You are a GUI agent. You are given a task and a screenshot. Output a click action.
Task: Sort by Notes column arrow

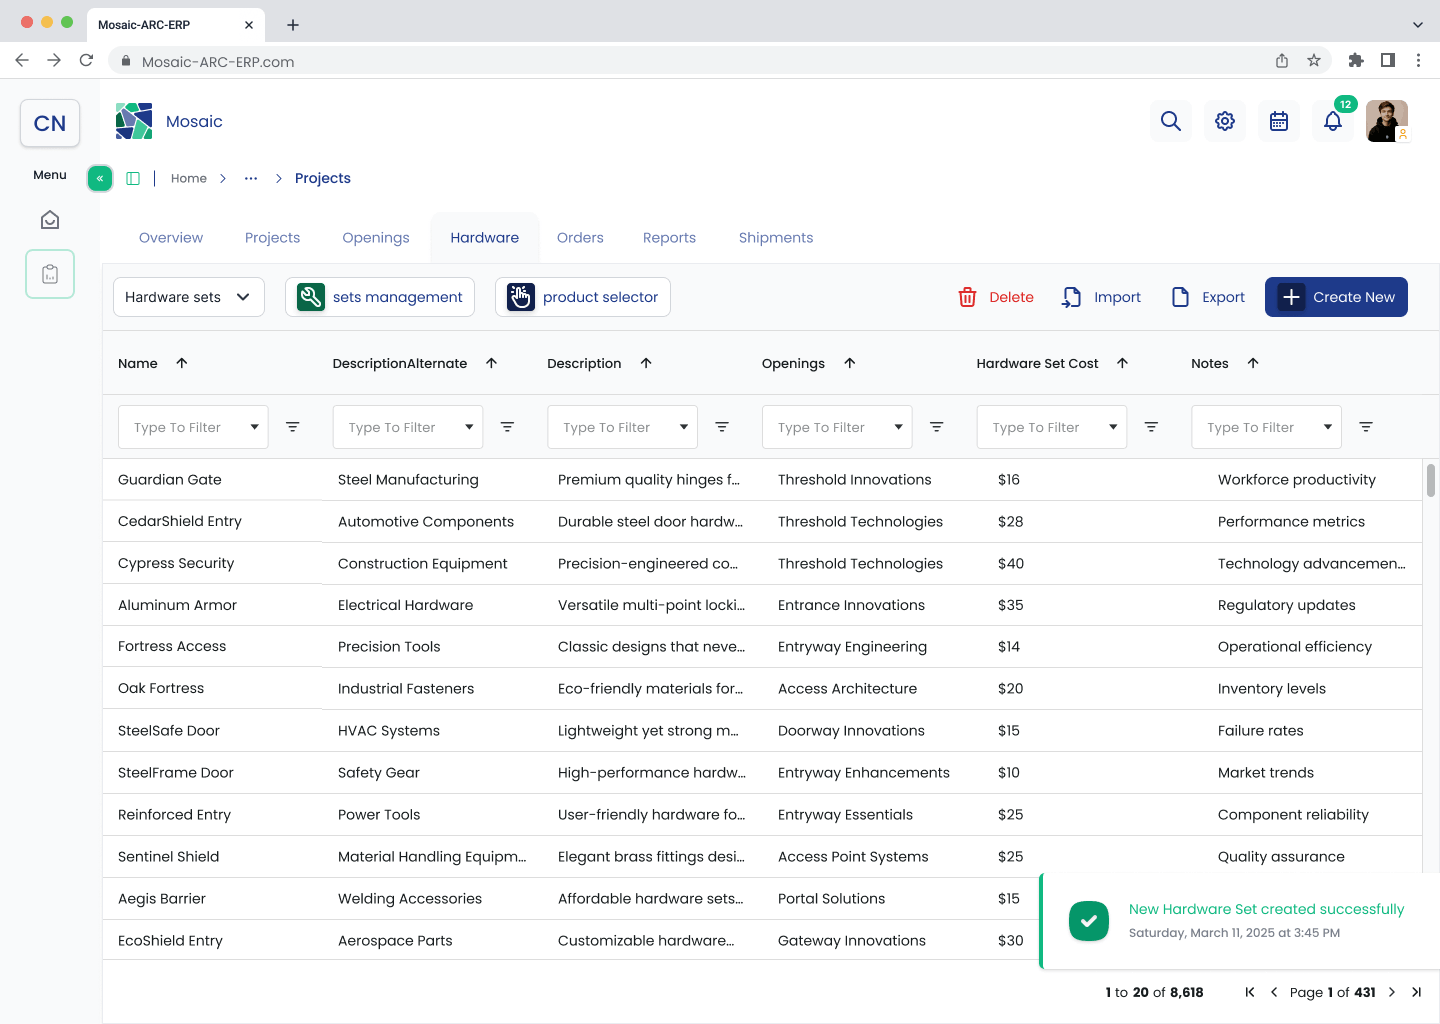(1253, 363)
